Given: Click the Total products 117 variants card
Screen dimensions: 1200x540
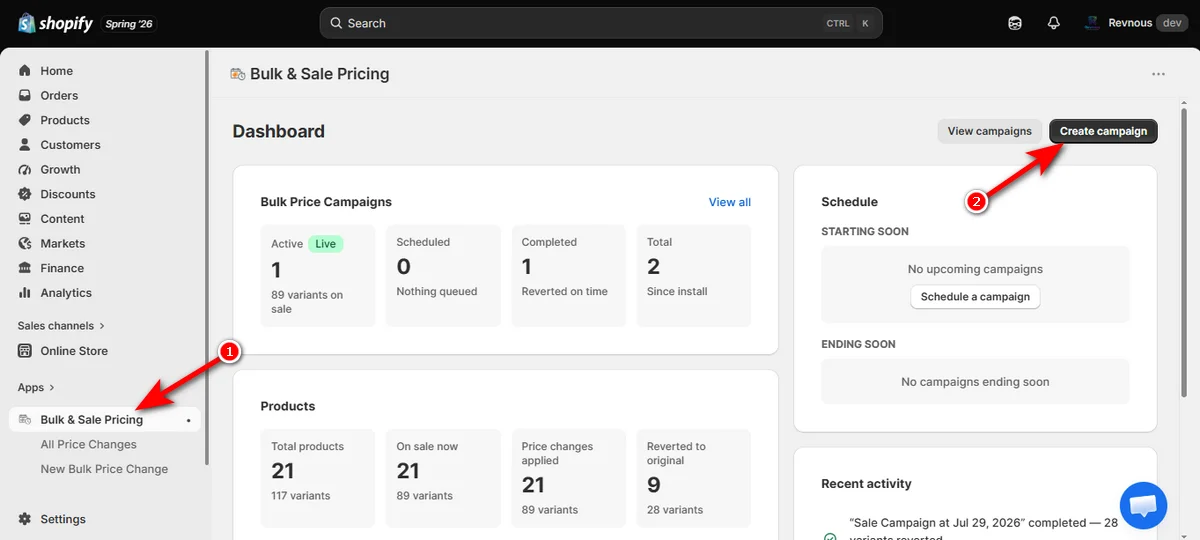Looking at the screenshot, I should click(318, 478).
